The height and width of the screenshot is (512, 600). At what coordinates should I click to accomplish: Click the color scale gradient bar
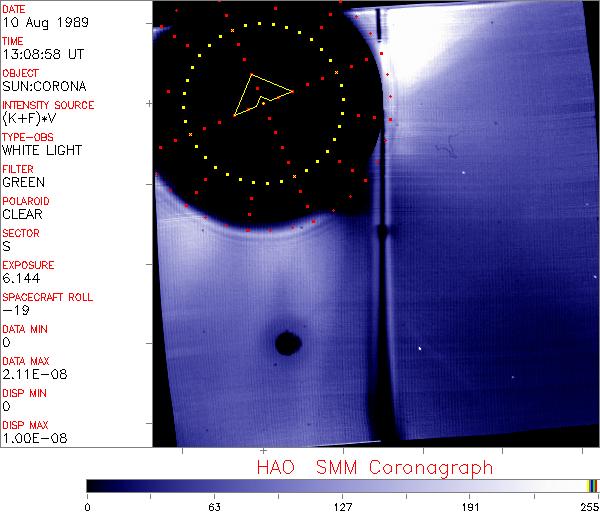[x=342, y=486]
